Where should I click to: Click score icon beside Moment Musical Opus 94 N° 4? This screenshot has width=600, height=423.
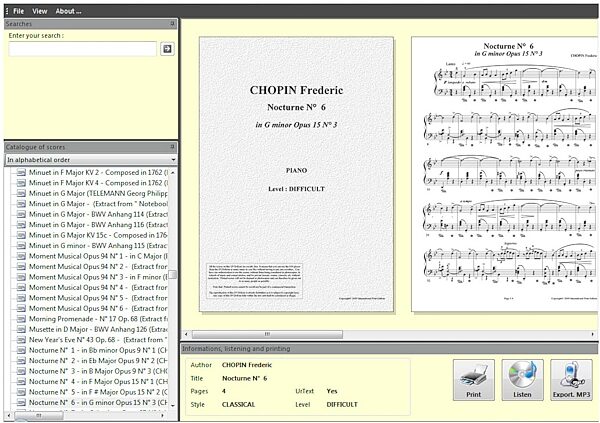click(x=21, y=287)
